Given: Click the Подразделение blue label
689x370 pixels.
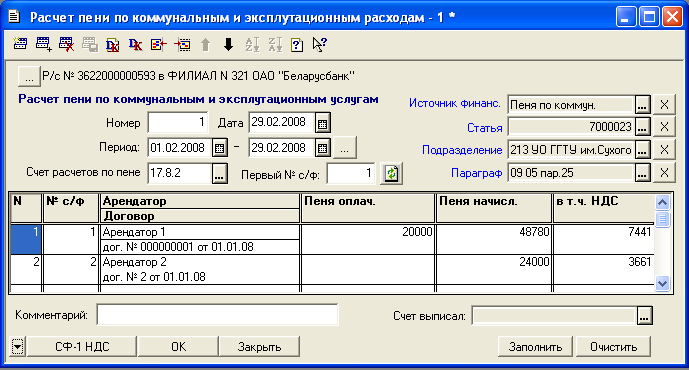Looking at the screenshot, I should (x=462, y=150).
